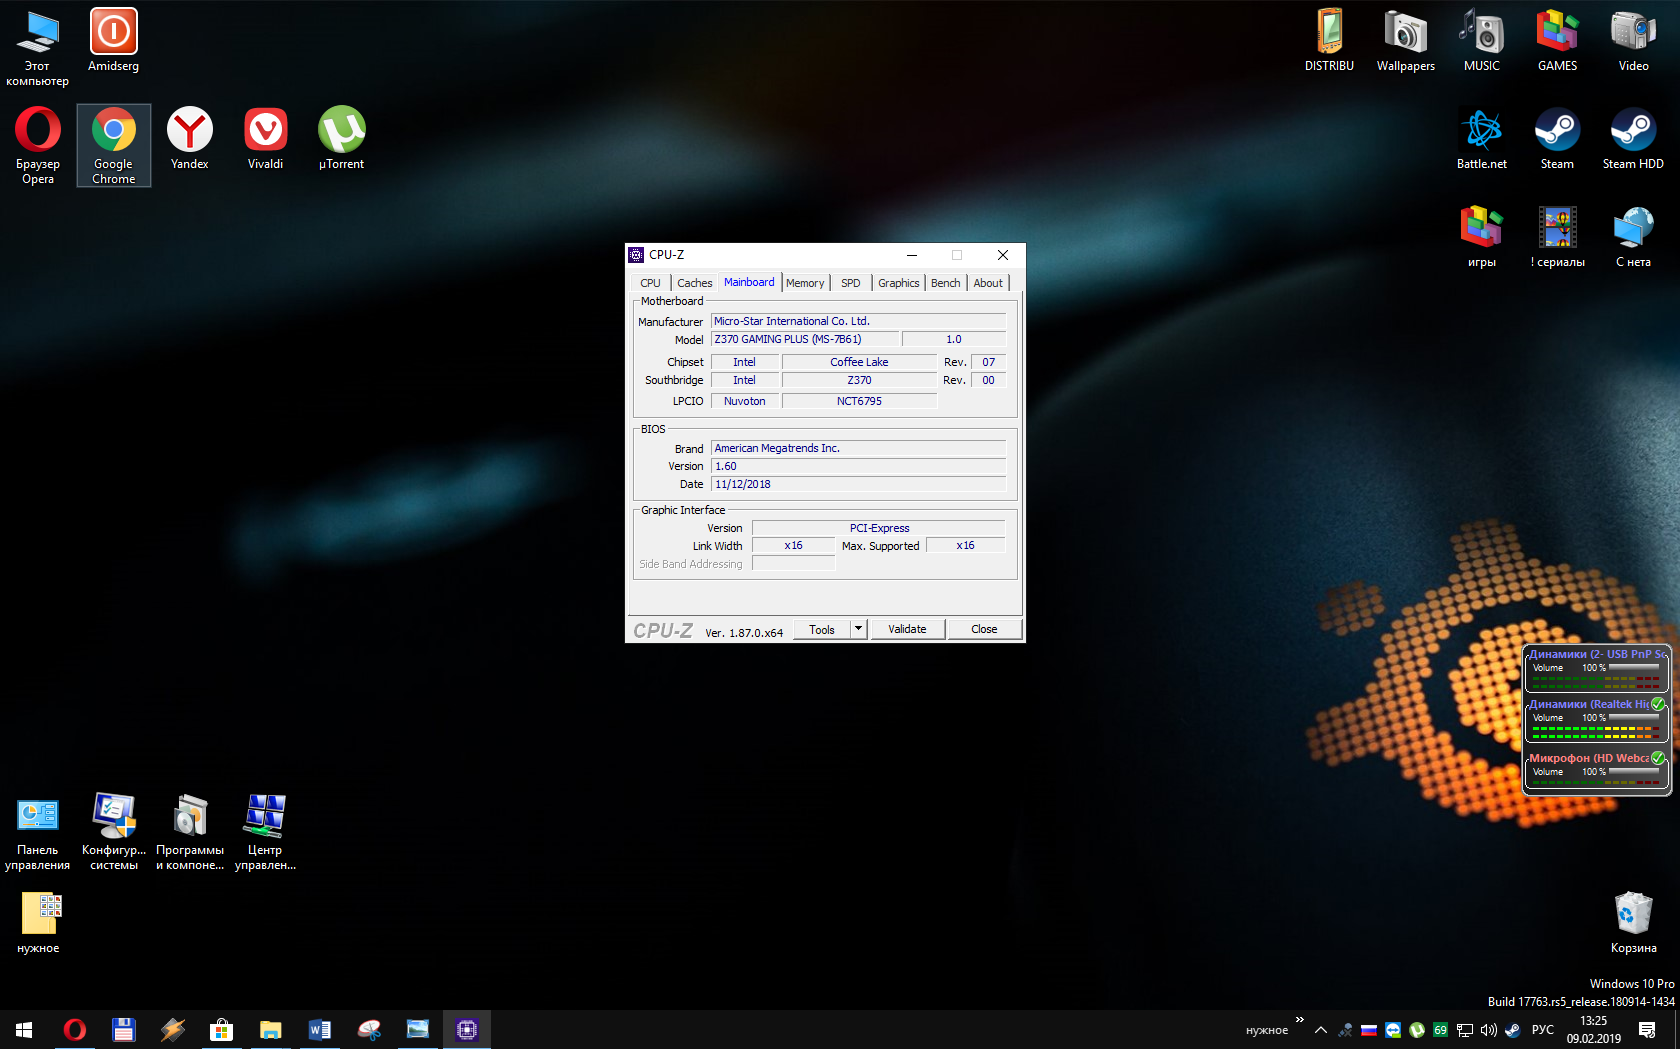
Task: Click the Tools button in CPU-Z
Action: (x=822, y=629)
